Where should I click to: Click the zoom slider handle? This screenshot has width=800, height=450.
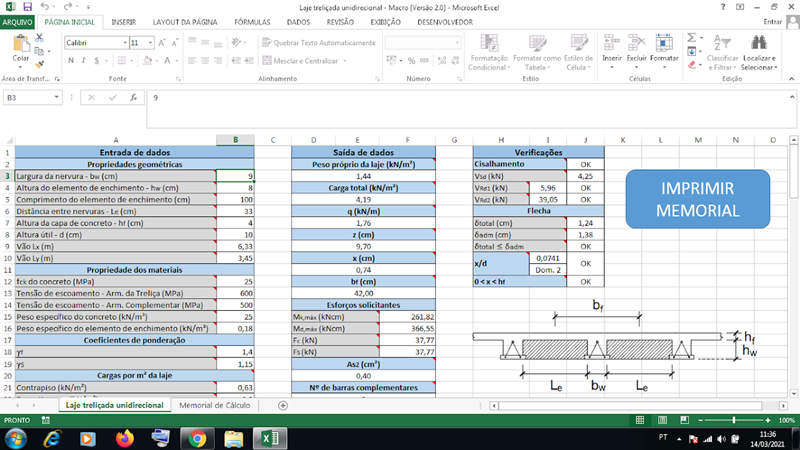click(734, 420)
